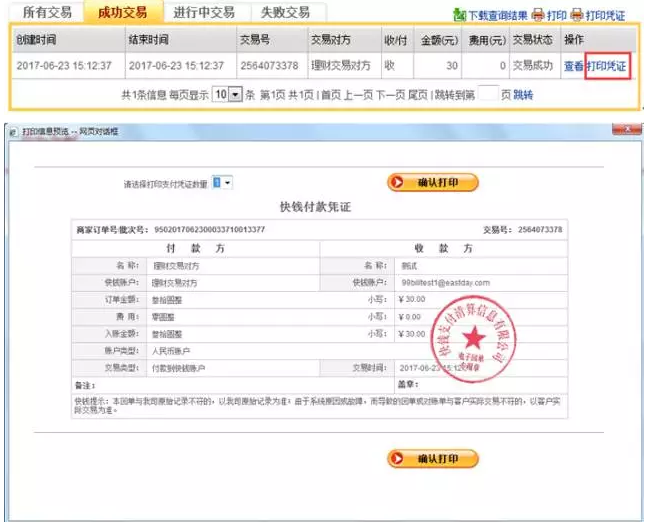This screenshot has height=526, width=649.
Task: Click 打印凭证 link in the top toolbar
Action: pyautogui.click(x=605, y=16)
